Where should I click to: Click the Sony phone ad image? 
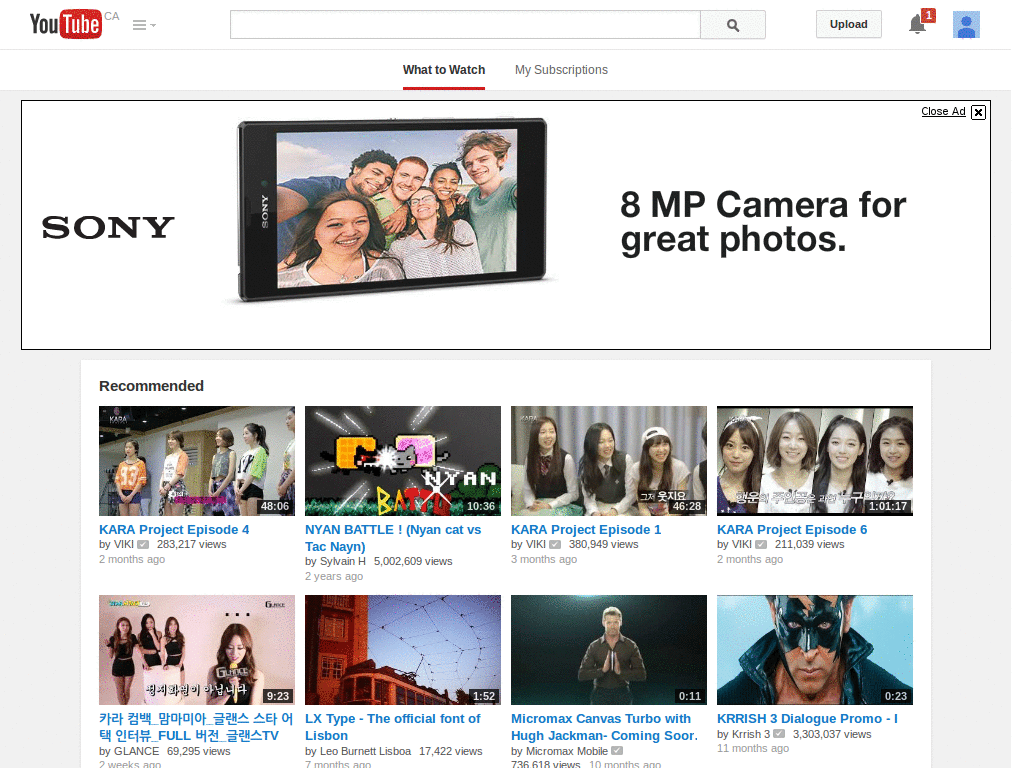click(x=392, y=209)
